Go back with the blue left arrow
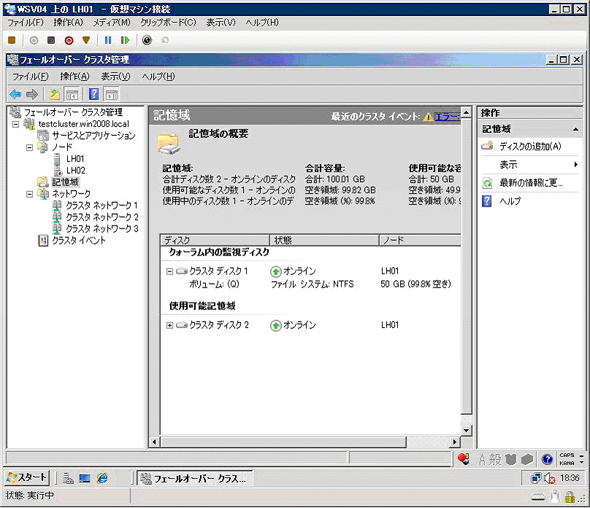Viewport: 590px width, 508px height. coord(15,94)
